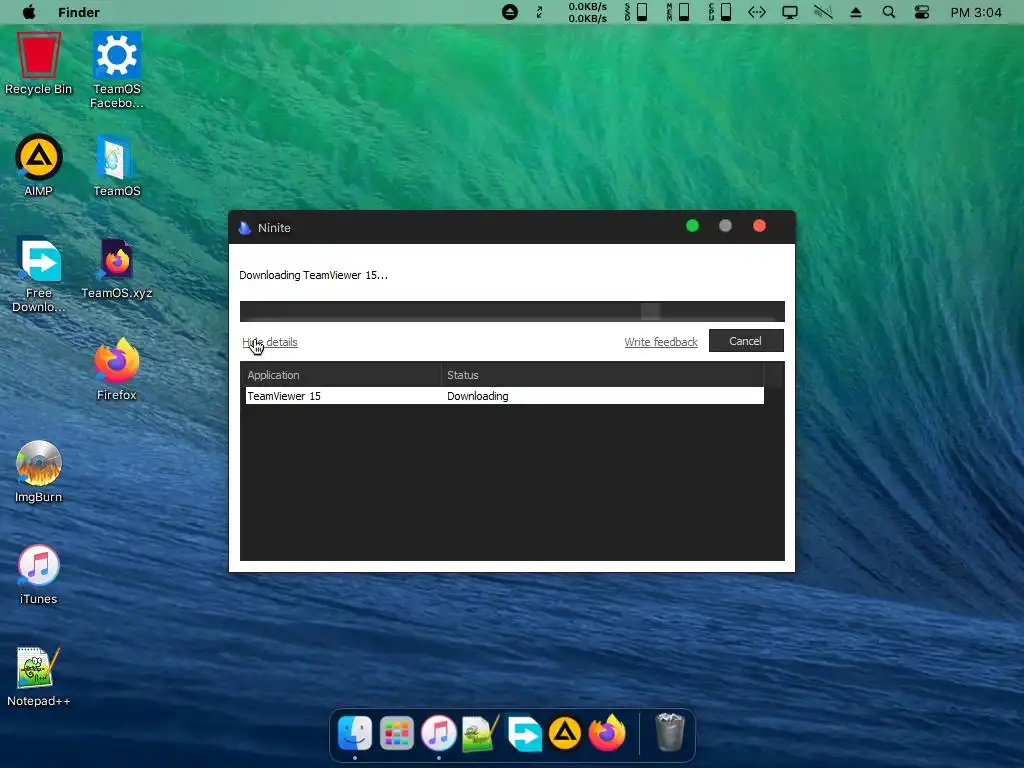Click the MEM usage indicator in menu bar
Viewport: 1024px width, 768px height.
[x=678, y=12]
